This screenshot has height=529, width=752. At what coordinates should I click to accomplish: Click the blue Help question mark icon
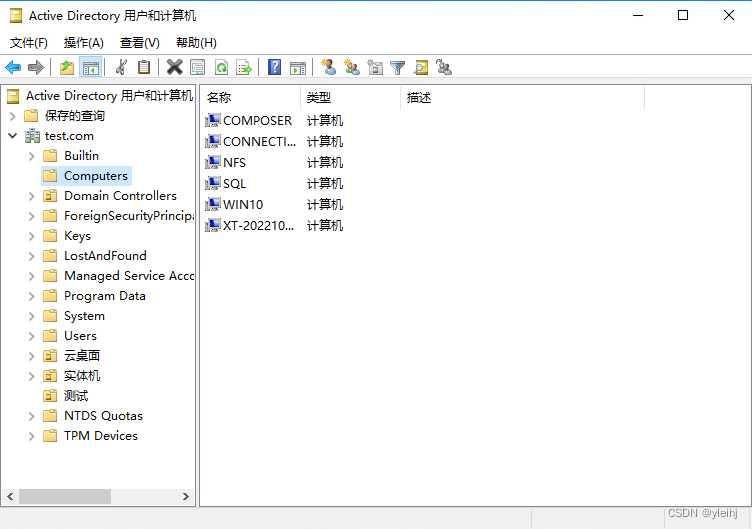274,67
